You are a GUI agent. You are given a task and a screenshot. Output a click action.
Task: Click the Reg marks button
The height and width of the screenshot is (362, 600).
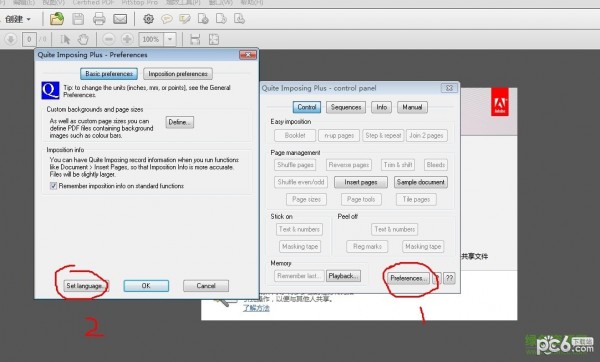(367, 246)
